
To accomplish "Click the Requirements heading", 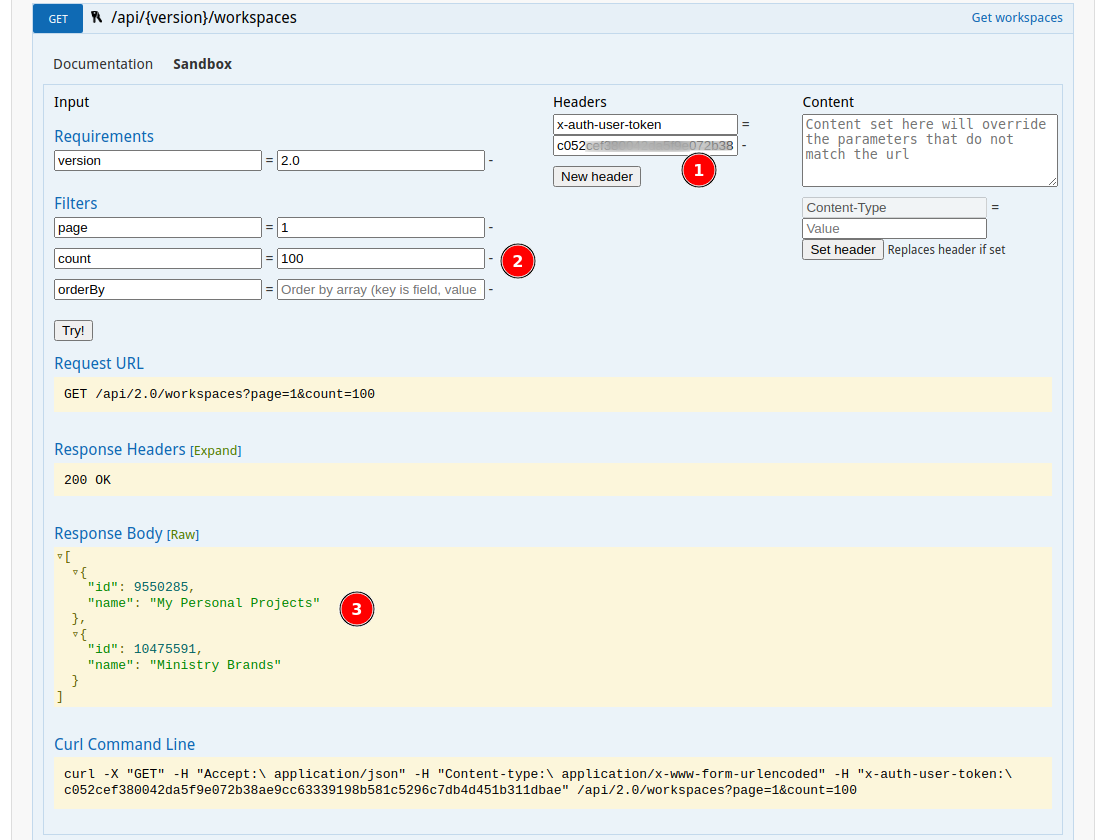I will coord(104,137).
